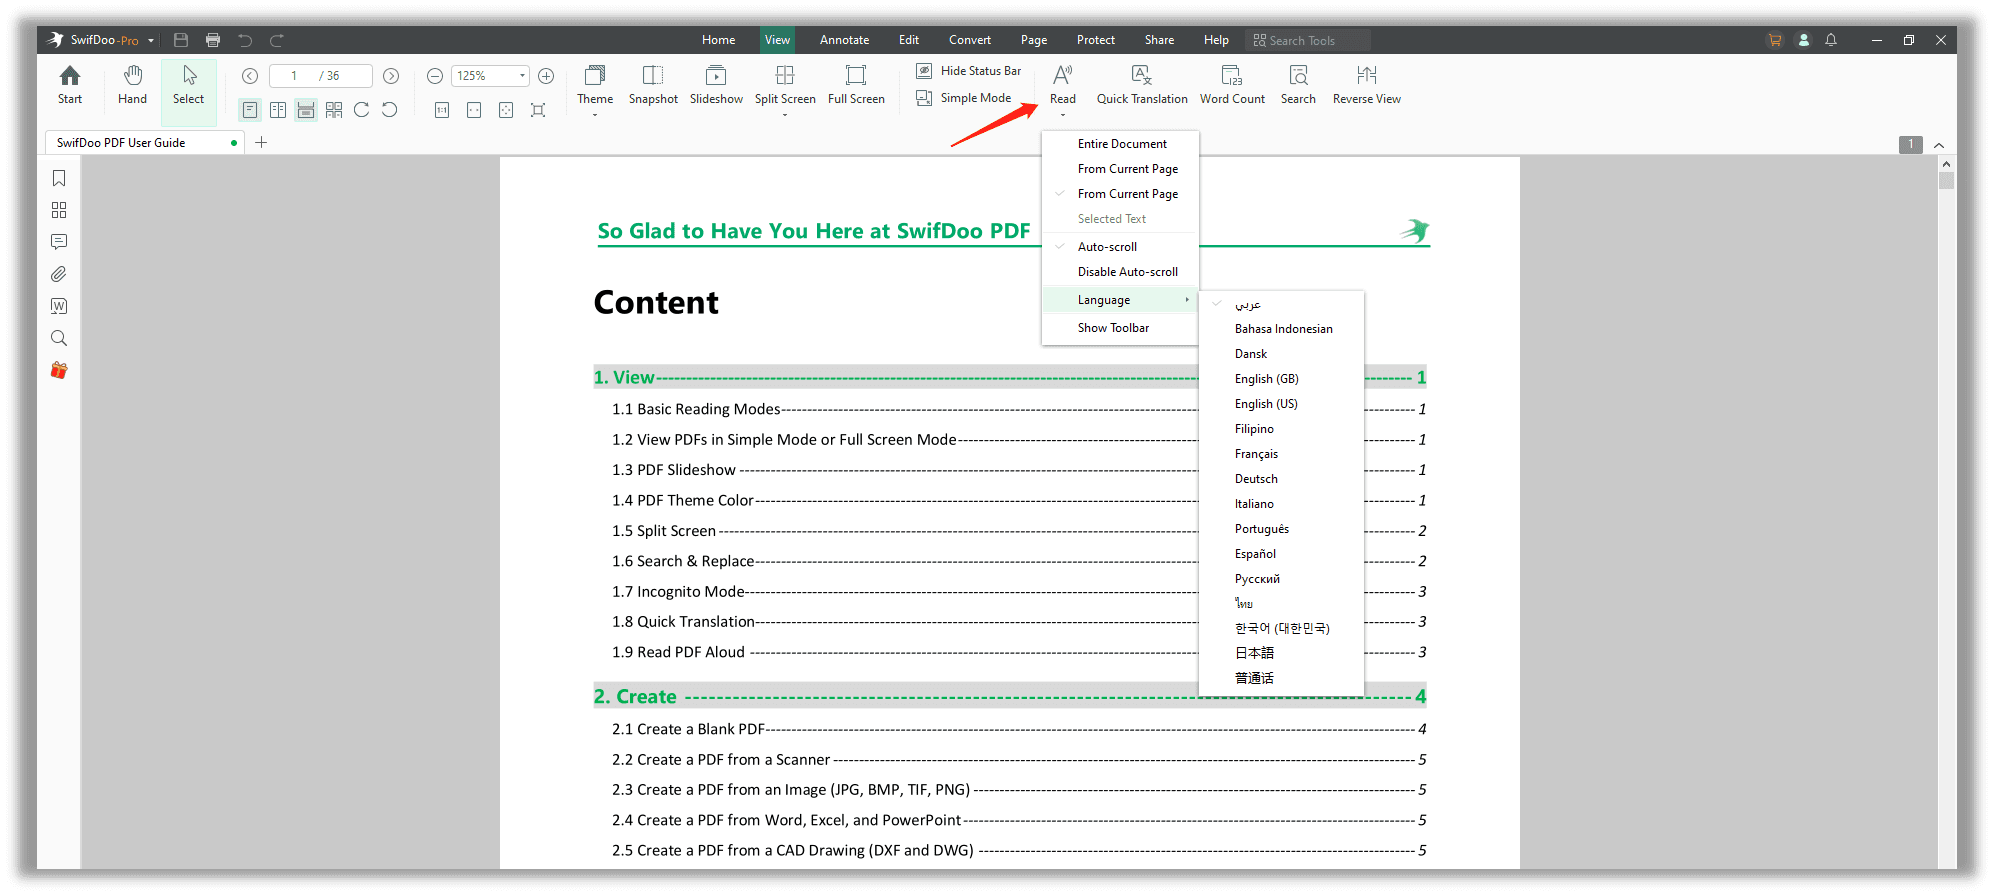Open the bookmarks sidebar panel
The width and height of the screenshot is (1993, 895).
[59, 178]
